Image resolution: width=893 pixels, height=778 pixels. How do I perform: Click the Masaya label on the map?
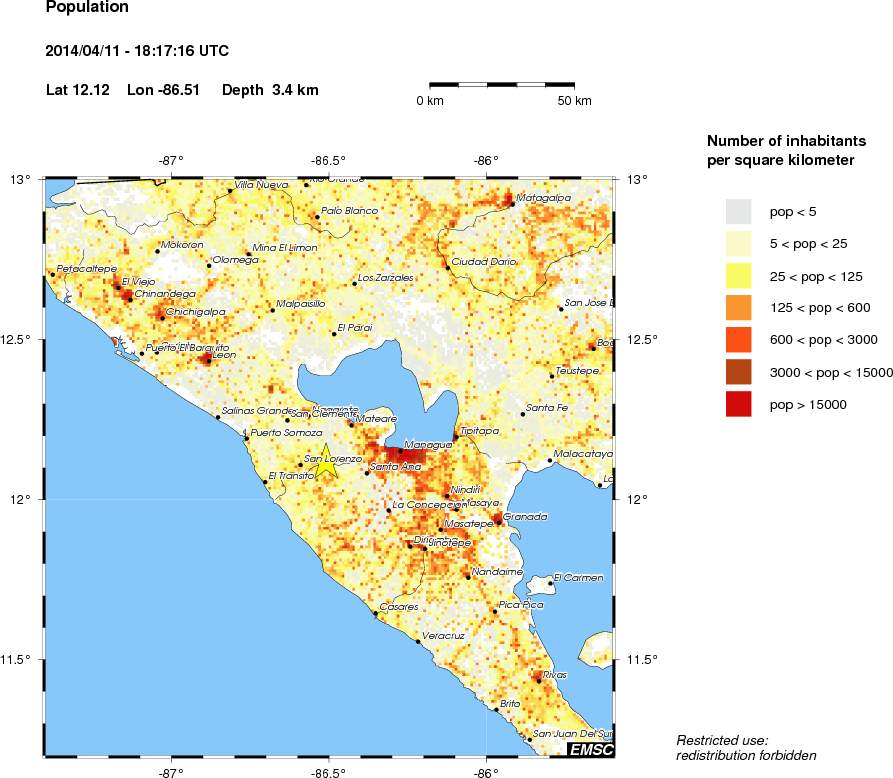[483, 503]
